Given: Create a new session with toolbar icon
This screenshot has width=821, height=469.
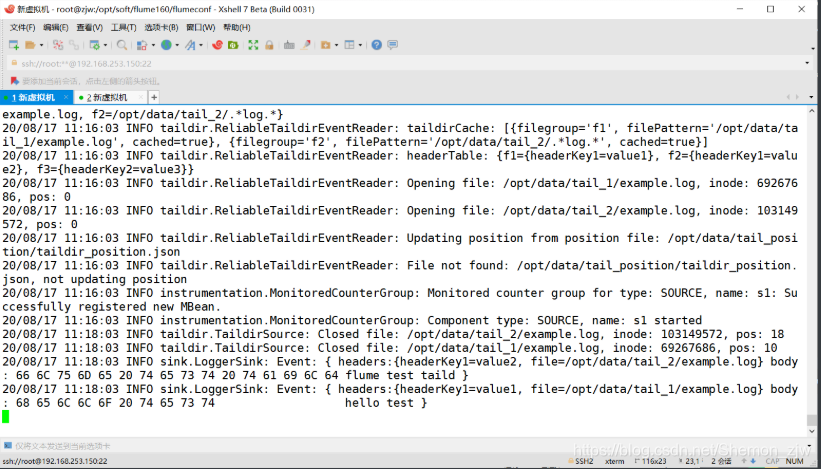Looking at the screenshot, I should coord(14,46).
